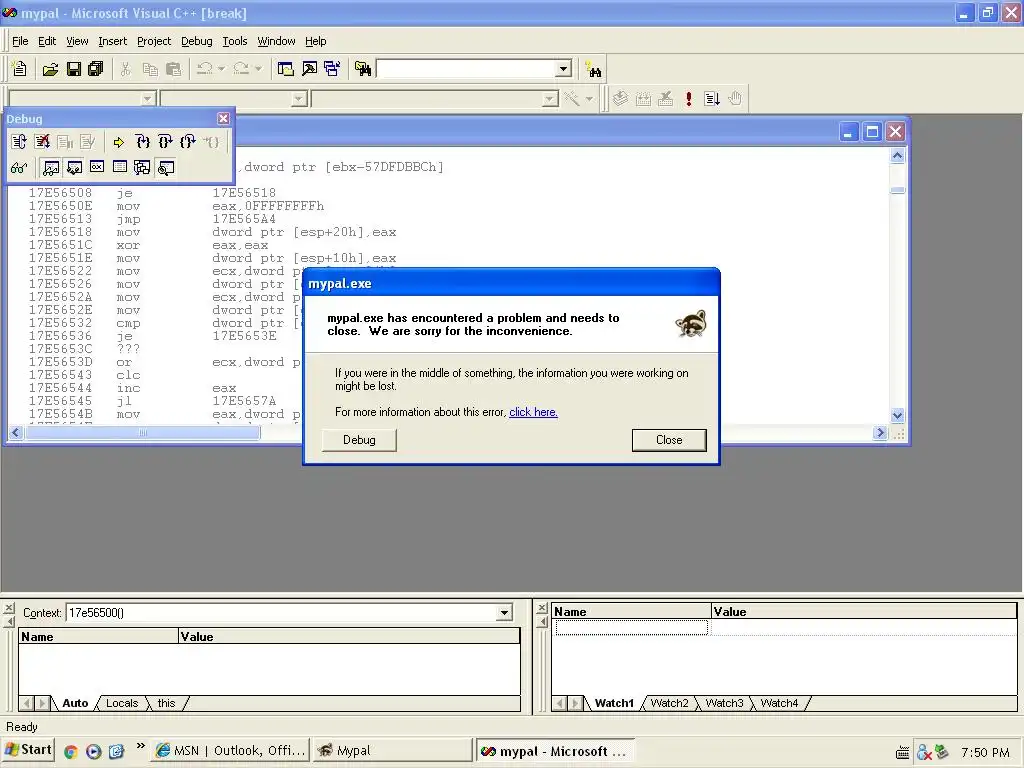Open the Tools menu
Viewport: 1024px width, 768px height.
point(234,41)
